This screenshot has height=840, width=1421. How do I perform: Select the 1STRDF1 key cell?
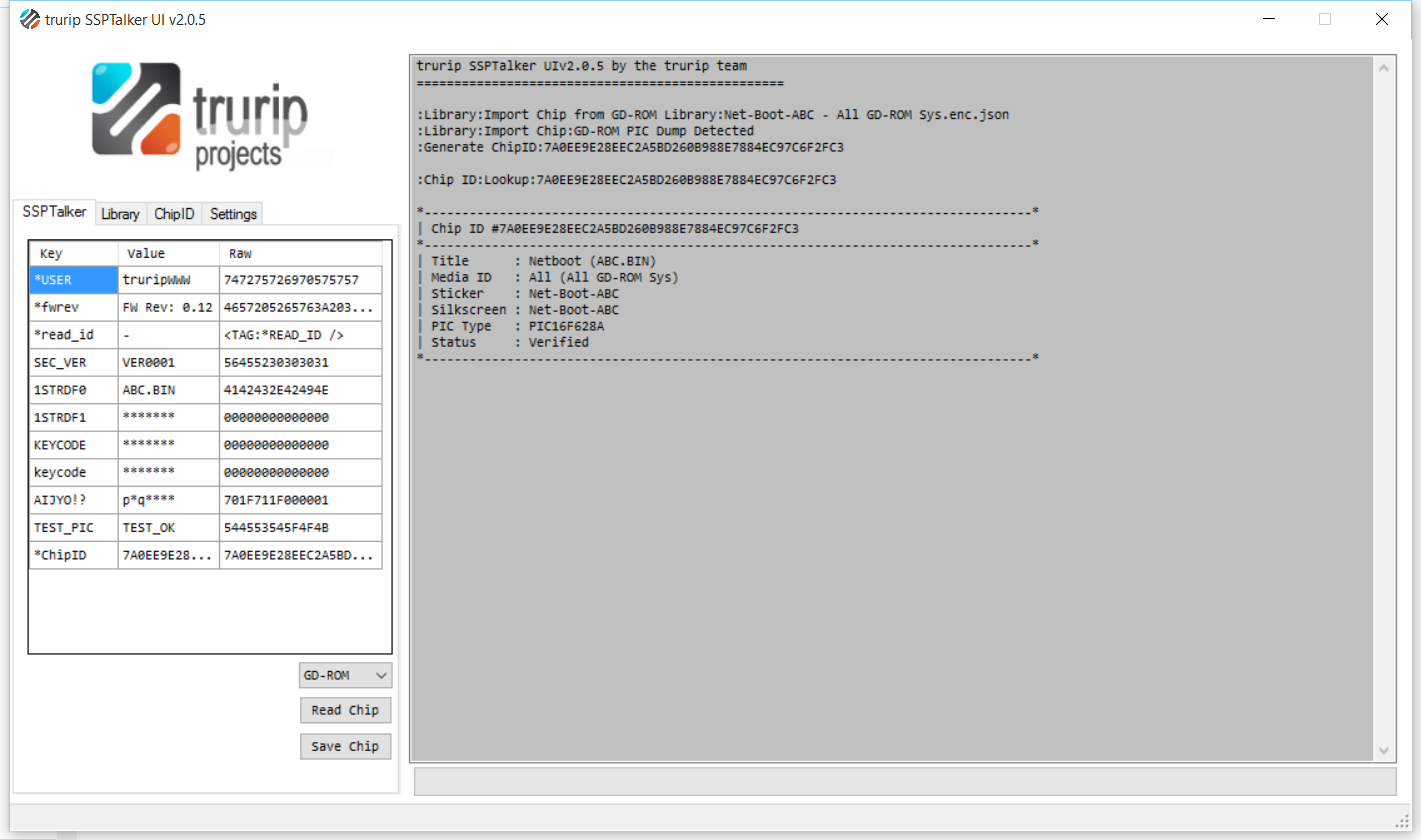click(74, 418)
